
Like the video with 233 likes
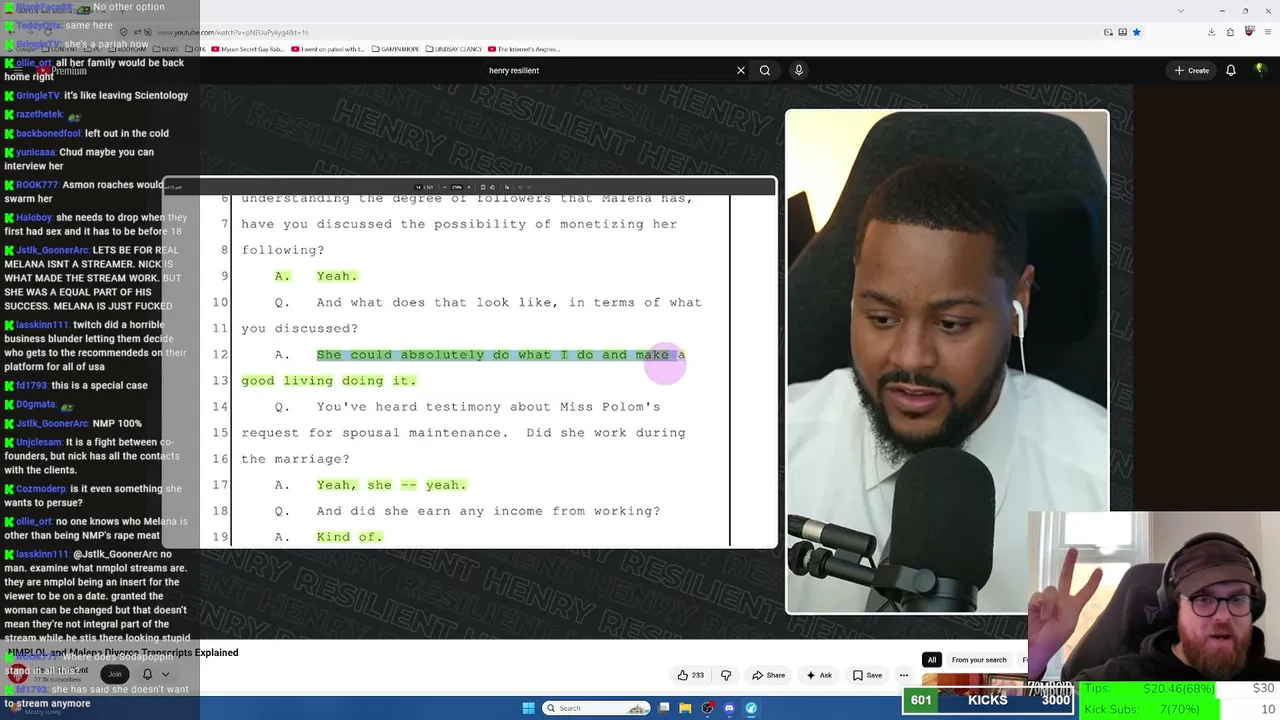coord(690,675)
